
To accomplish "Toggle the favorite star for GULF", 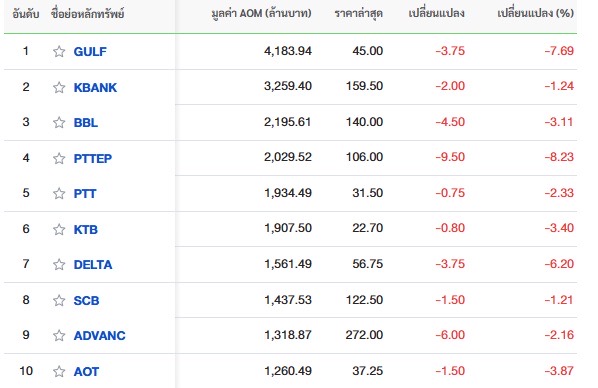I will tap(59, 51).
